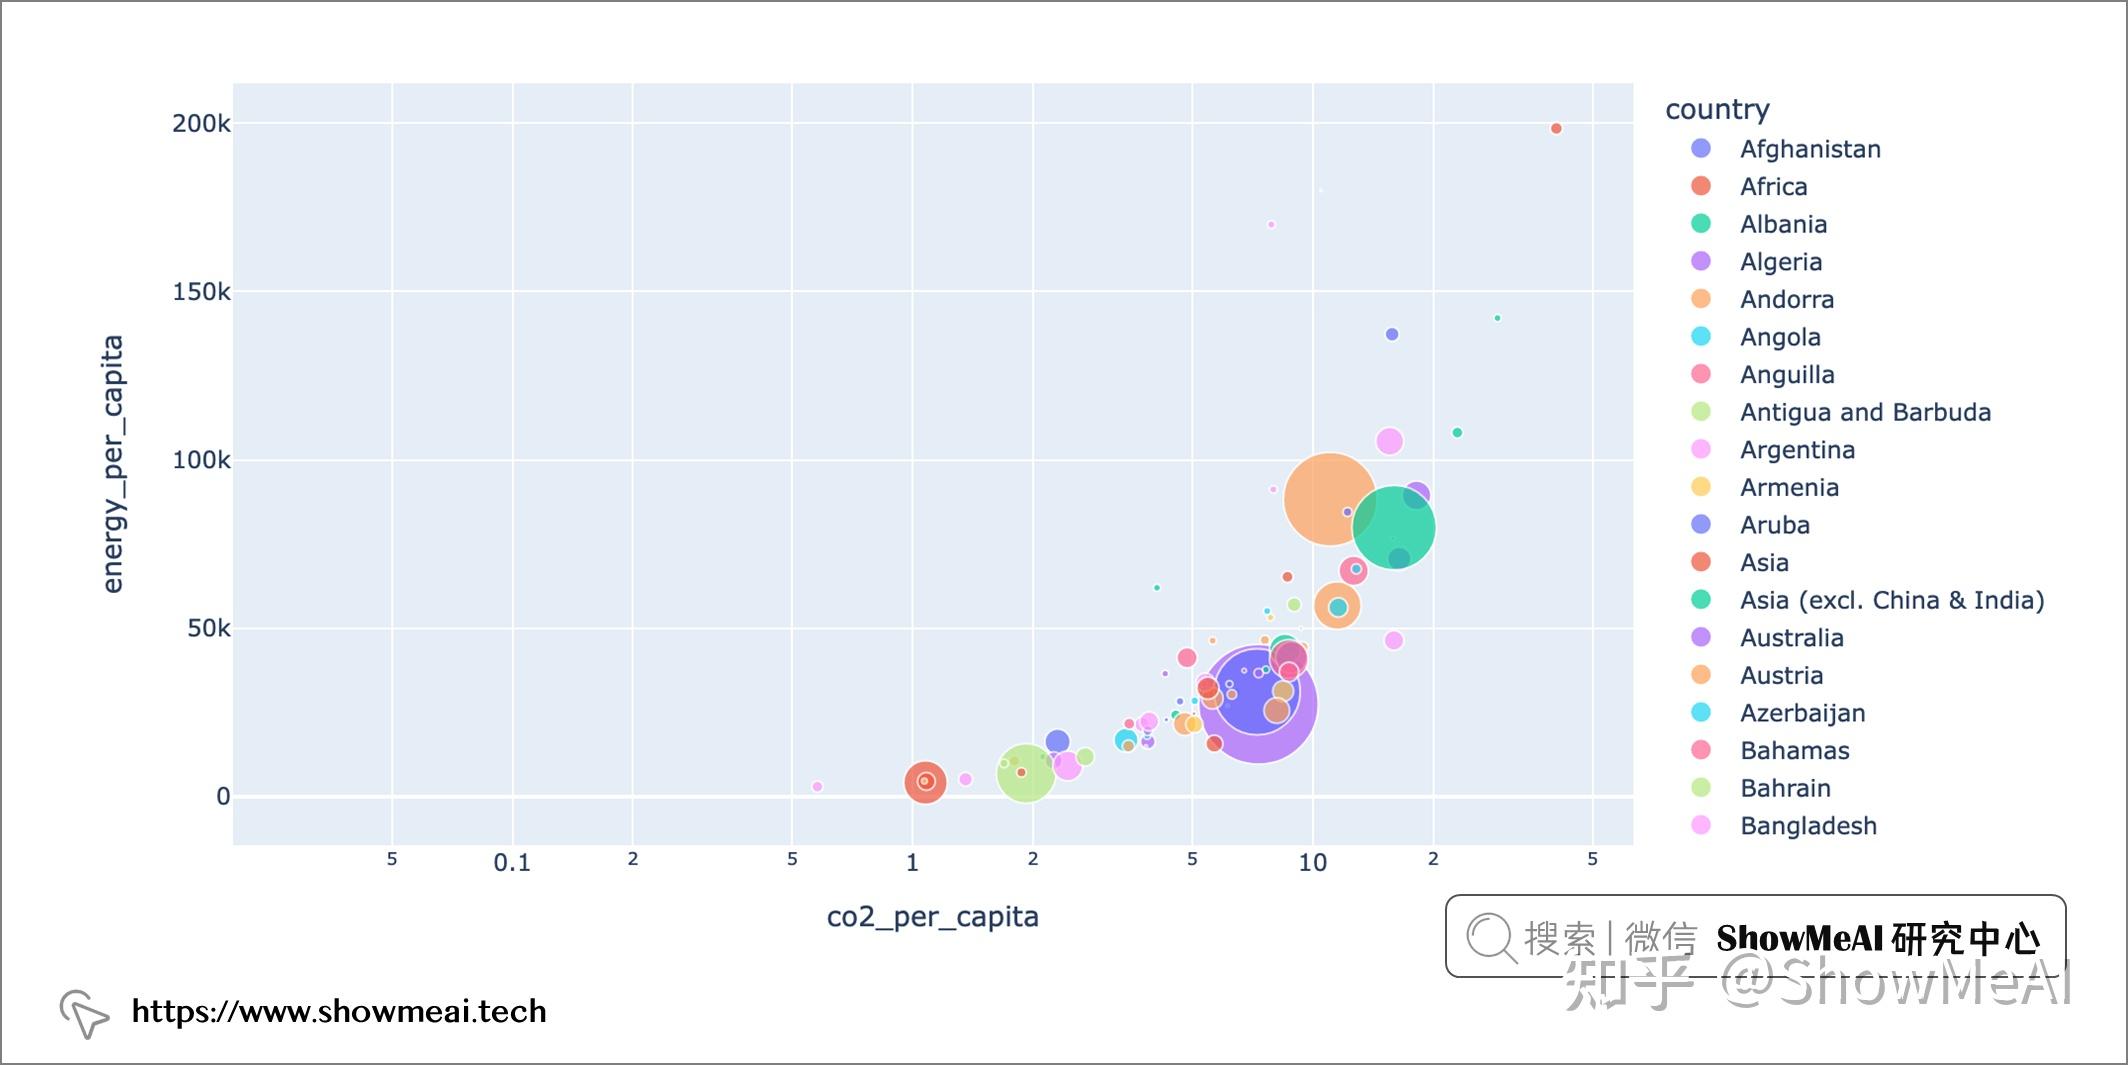Click the Algeria purple legend marker

pyautogui.click(x=1701, y=262)
